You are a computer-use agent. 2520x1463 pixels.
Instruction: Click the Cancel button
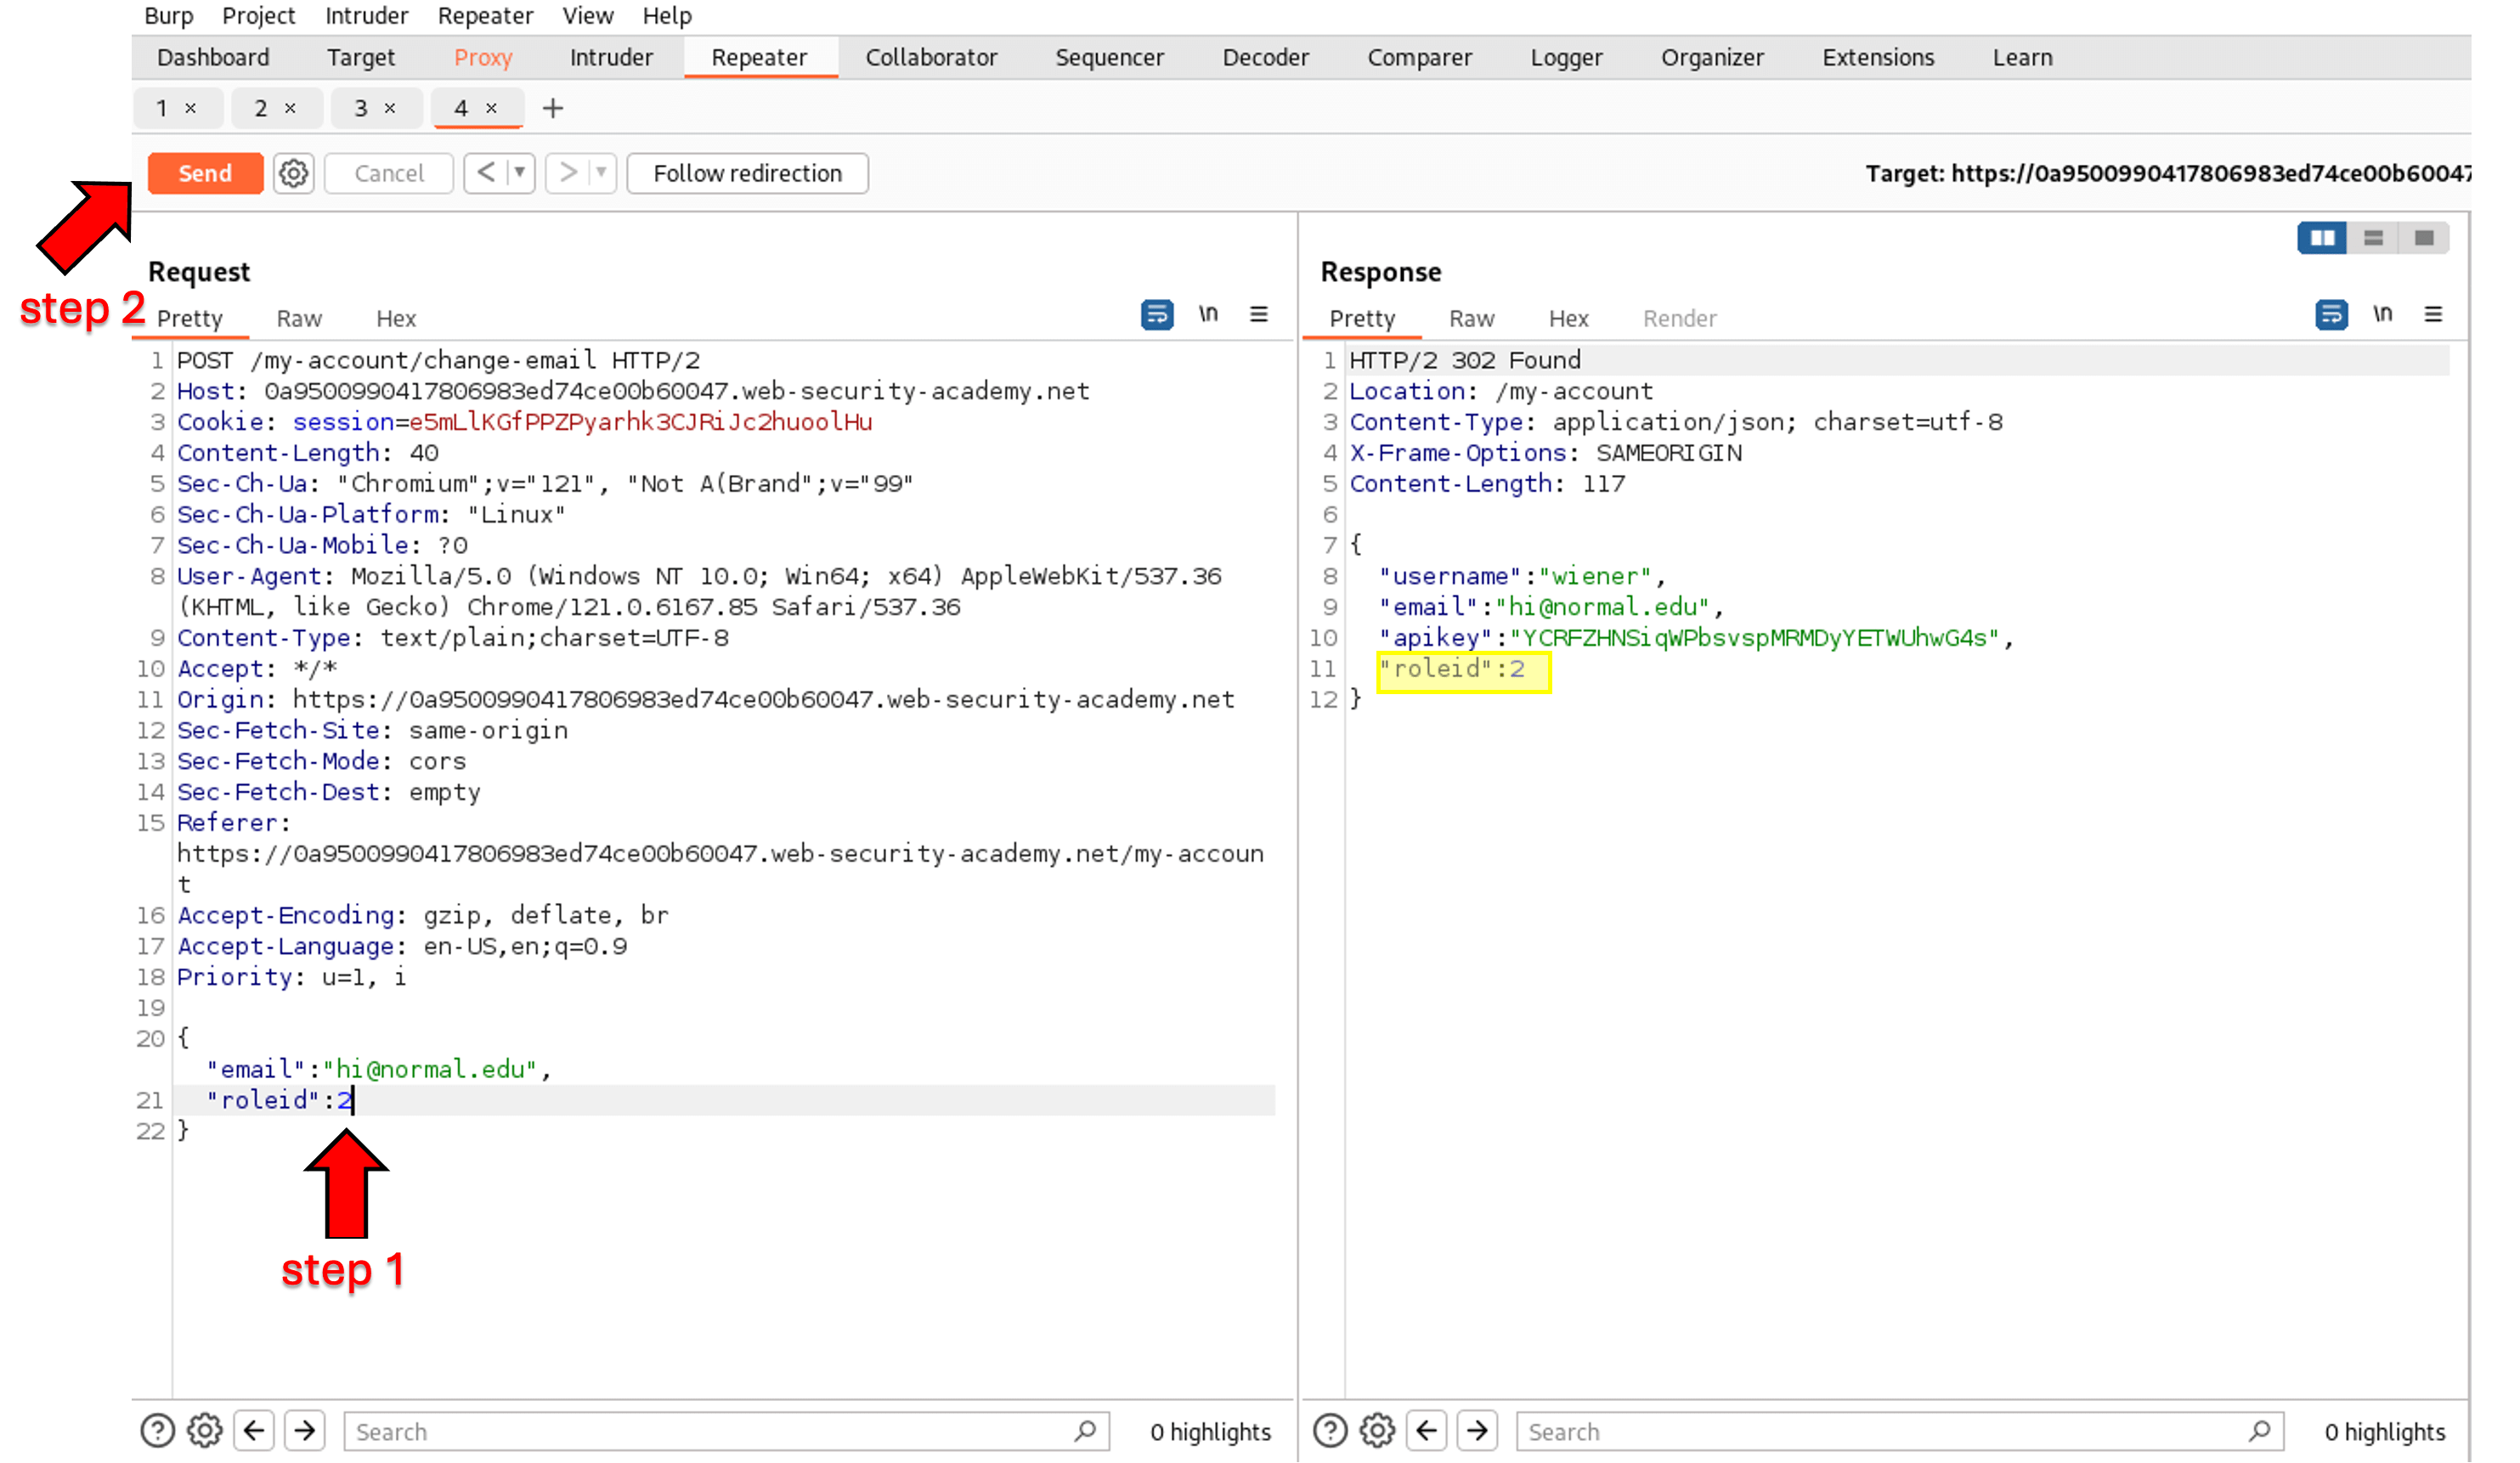click(x=389, y=173)
